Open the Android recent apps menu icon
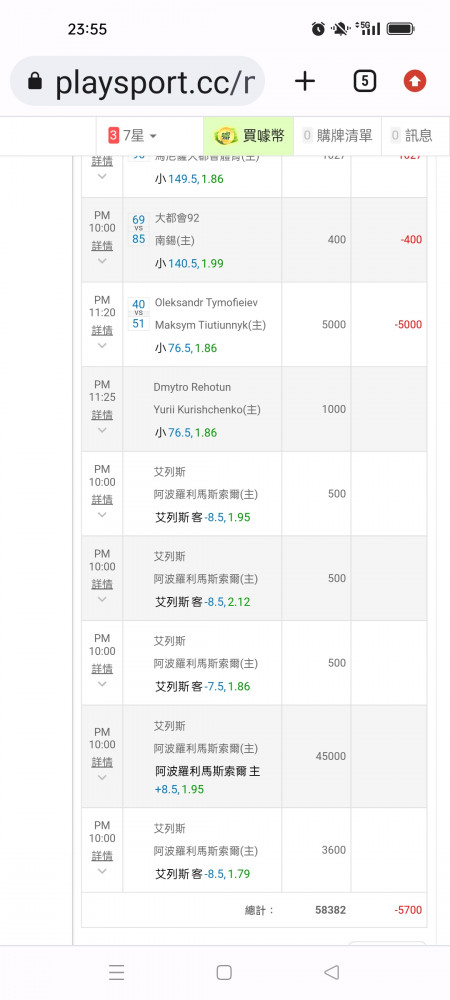The image size is (450, 1000). (x=116, y=972)
